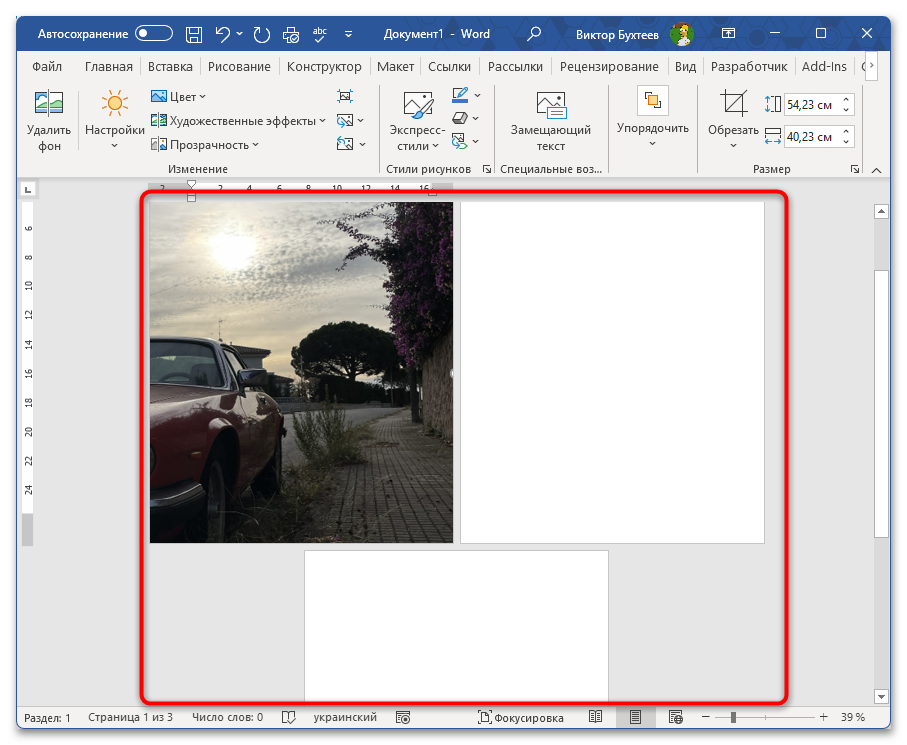Open Picture Effects icon in styles group
Screen dimensions: 907x745
point(460,118)
